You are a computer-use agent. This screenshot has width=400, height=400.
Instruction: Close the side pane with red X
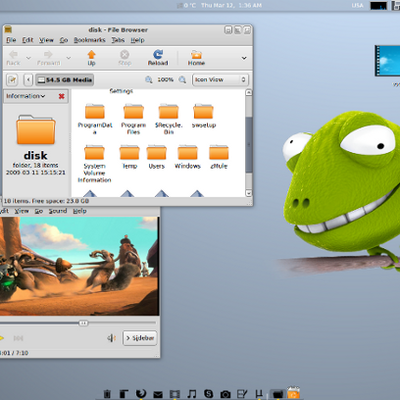click(61, 96)
